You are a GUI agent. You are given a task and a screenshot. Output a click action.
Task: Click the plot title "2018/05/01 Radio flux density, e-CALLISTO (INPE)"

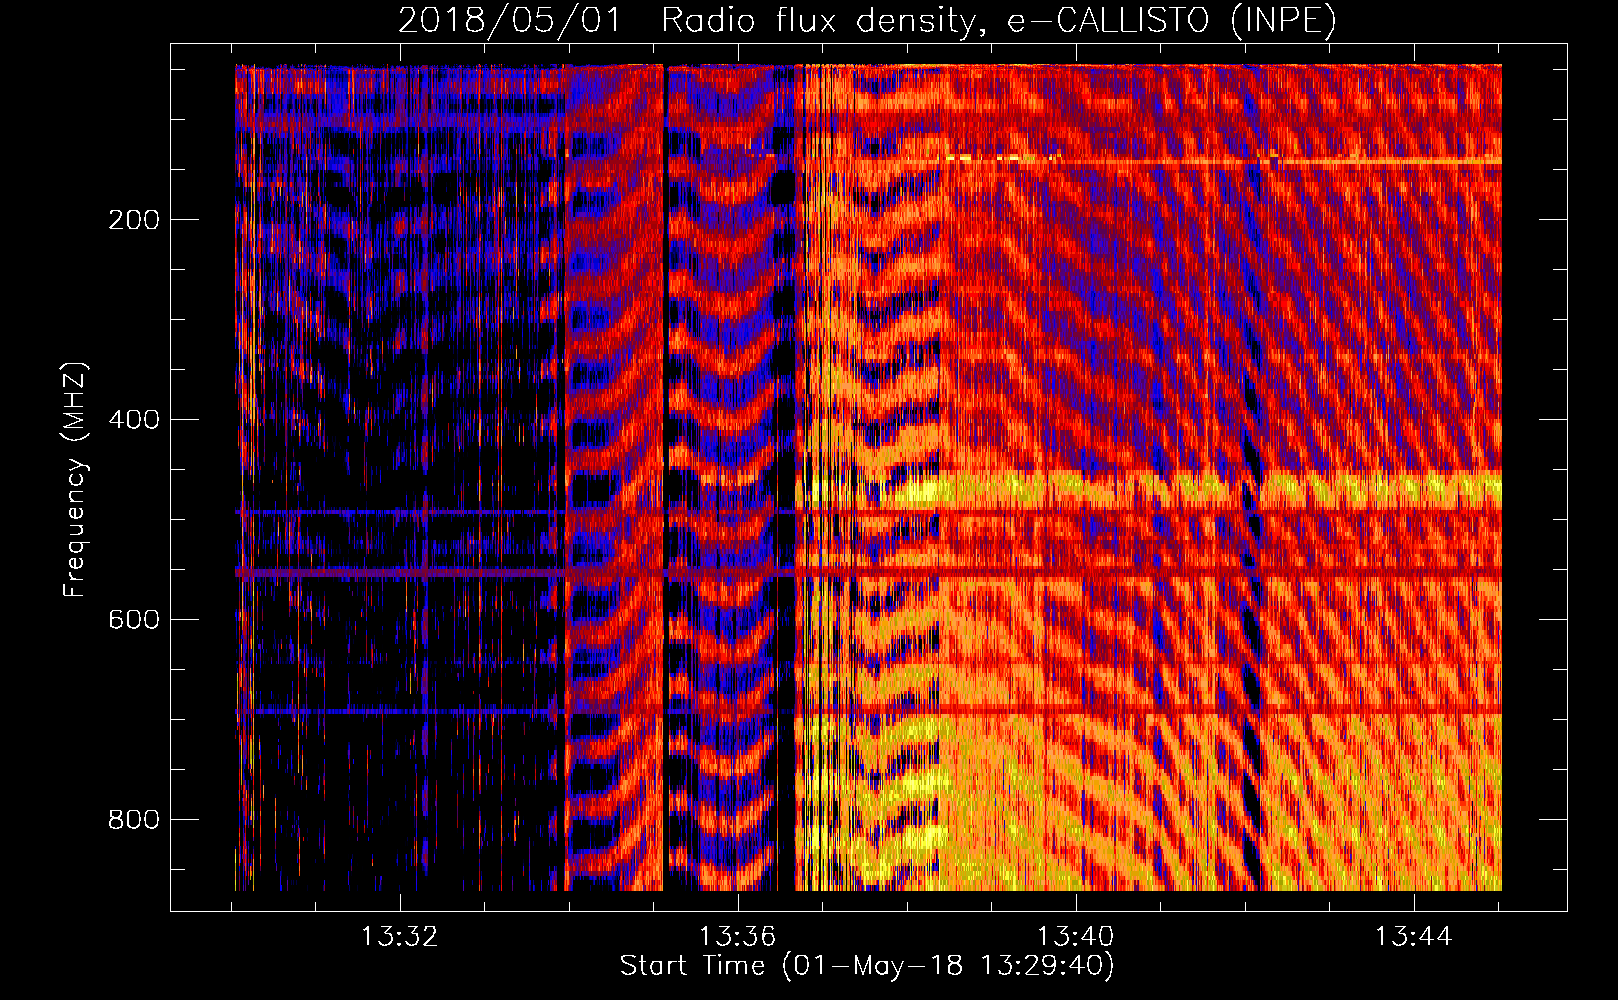[x=867, y=21]
